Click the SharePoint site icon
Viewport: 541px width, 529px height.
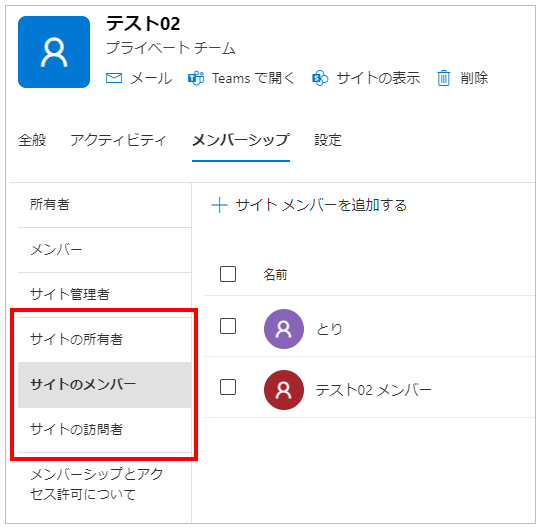320,78
